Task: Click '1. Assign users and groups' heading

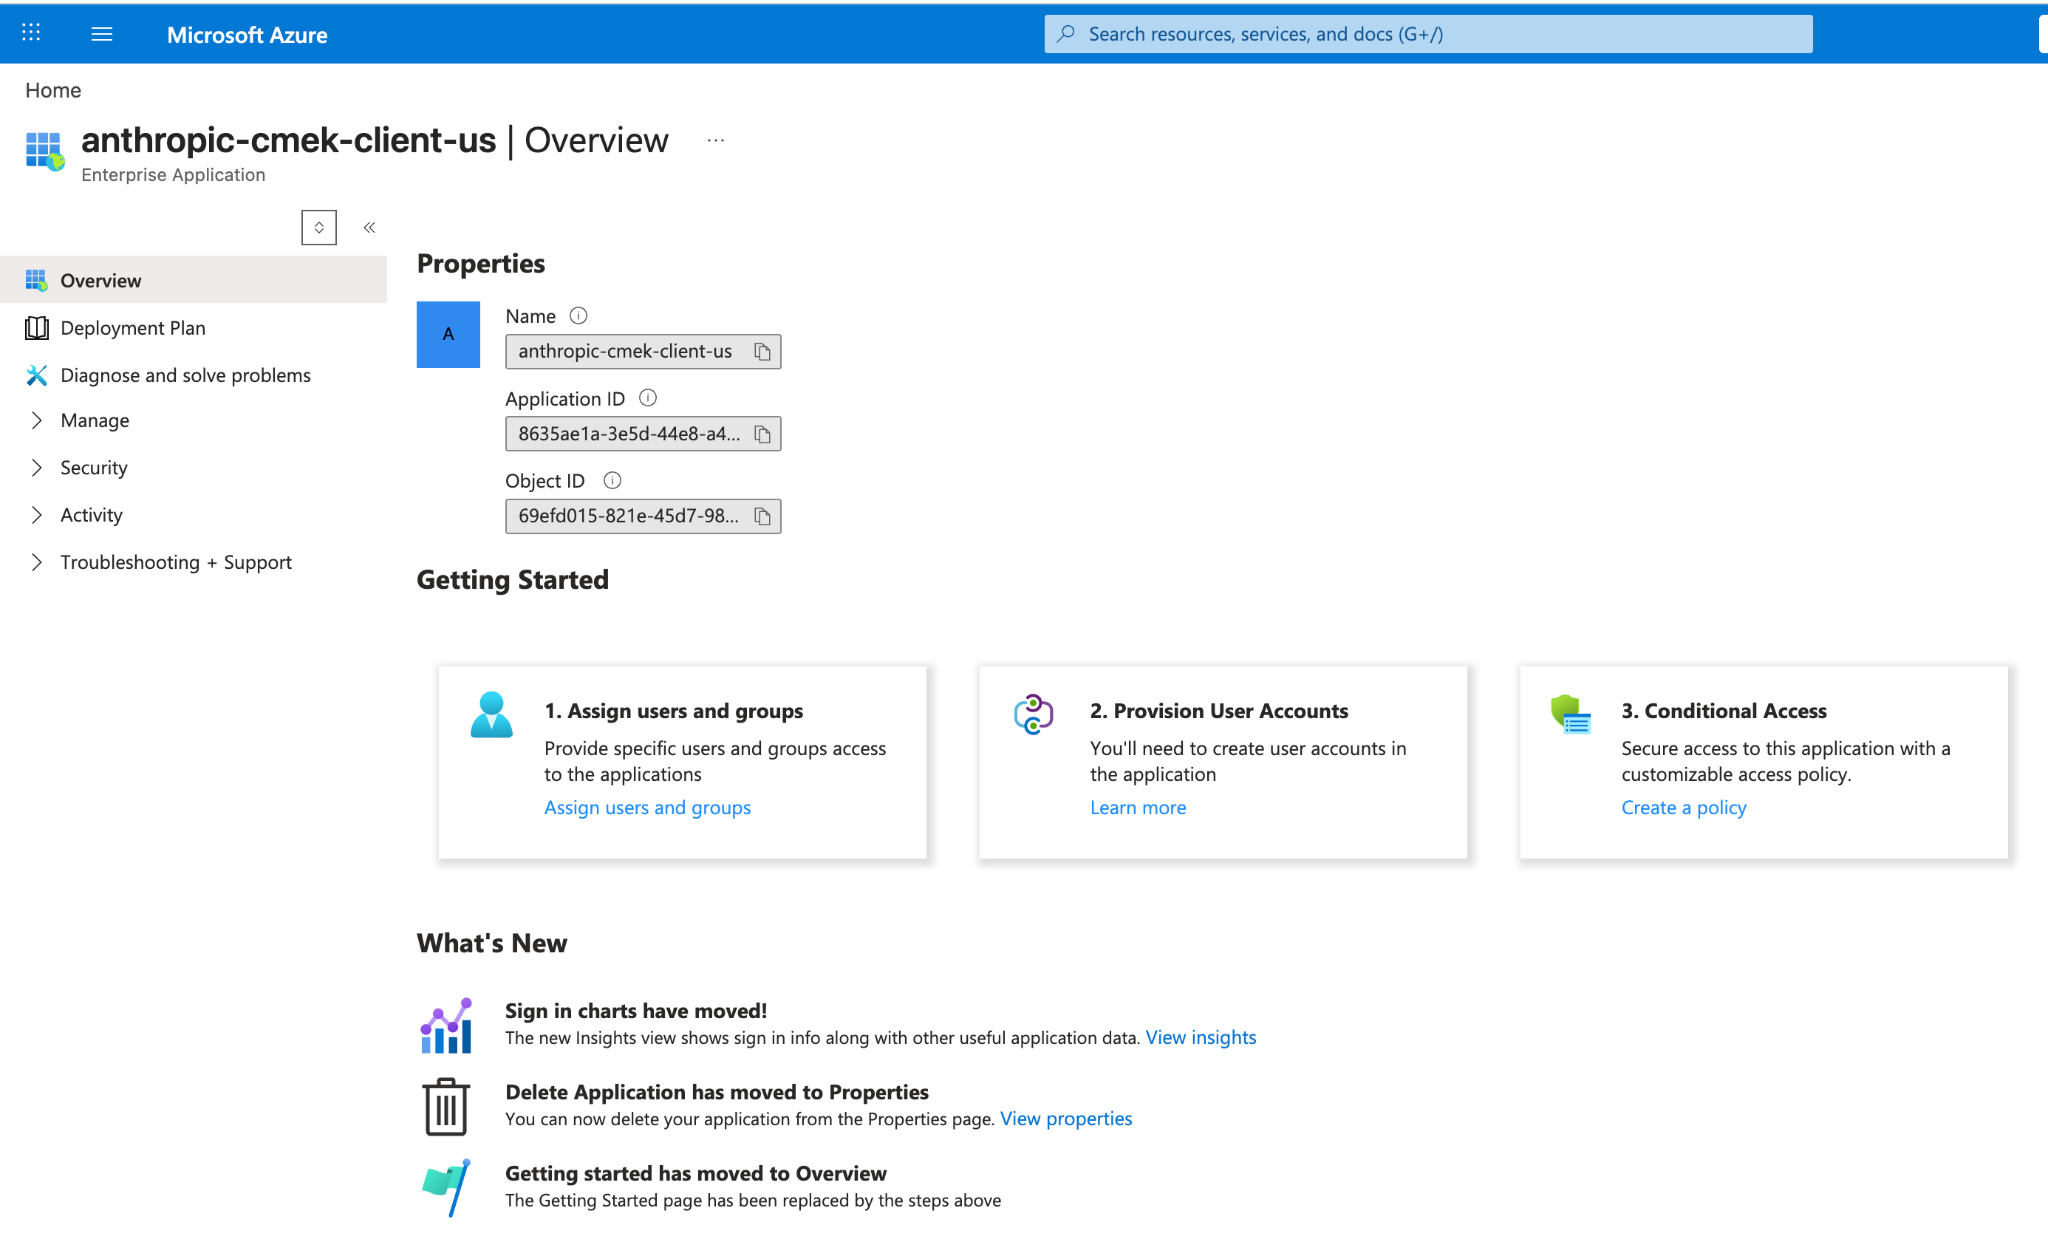Action: click(x=674, y=711)
